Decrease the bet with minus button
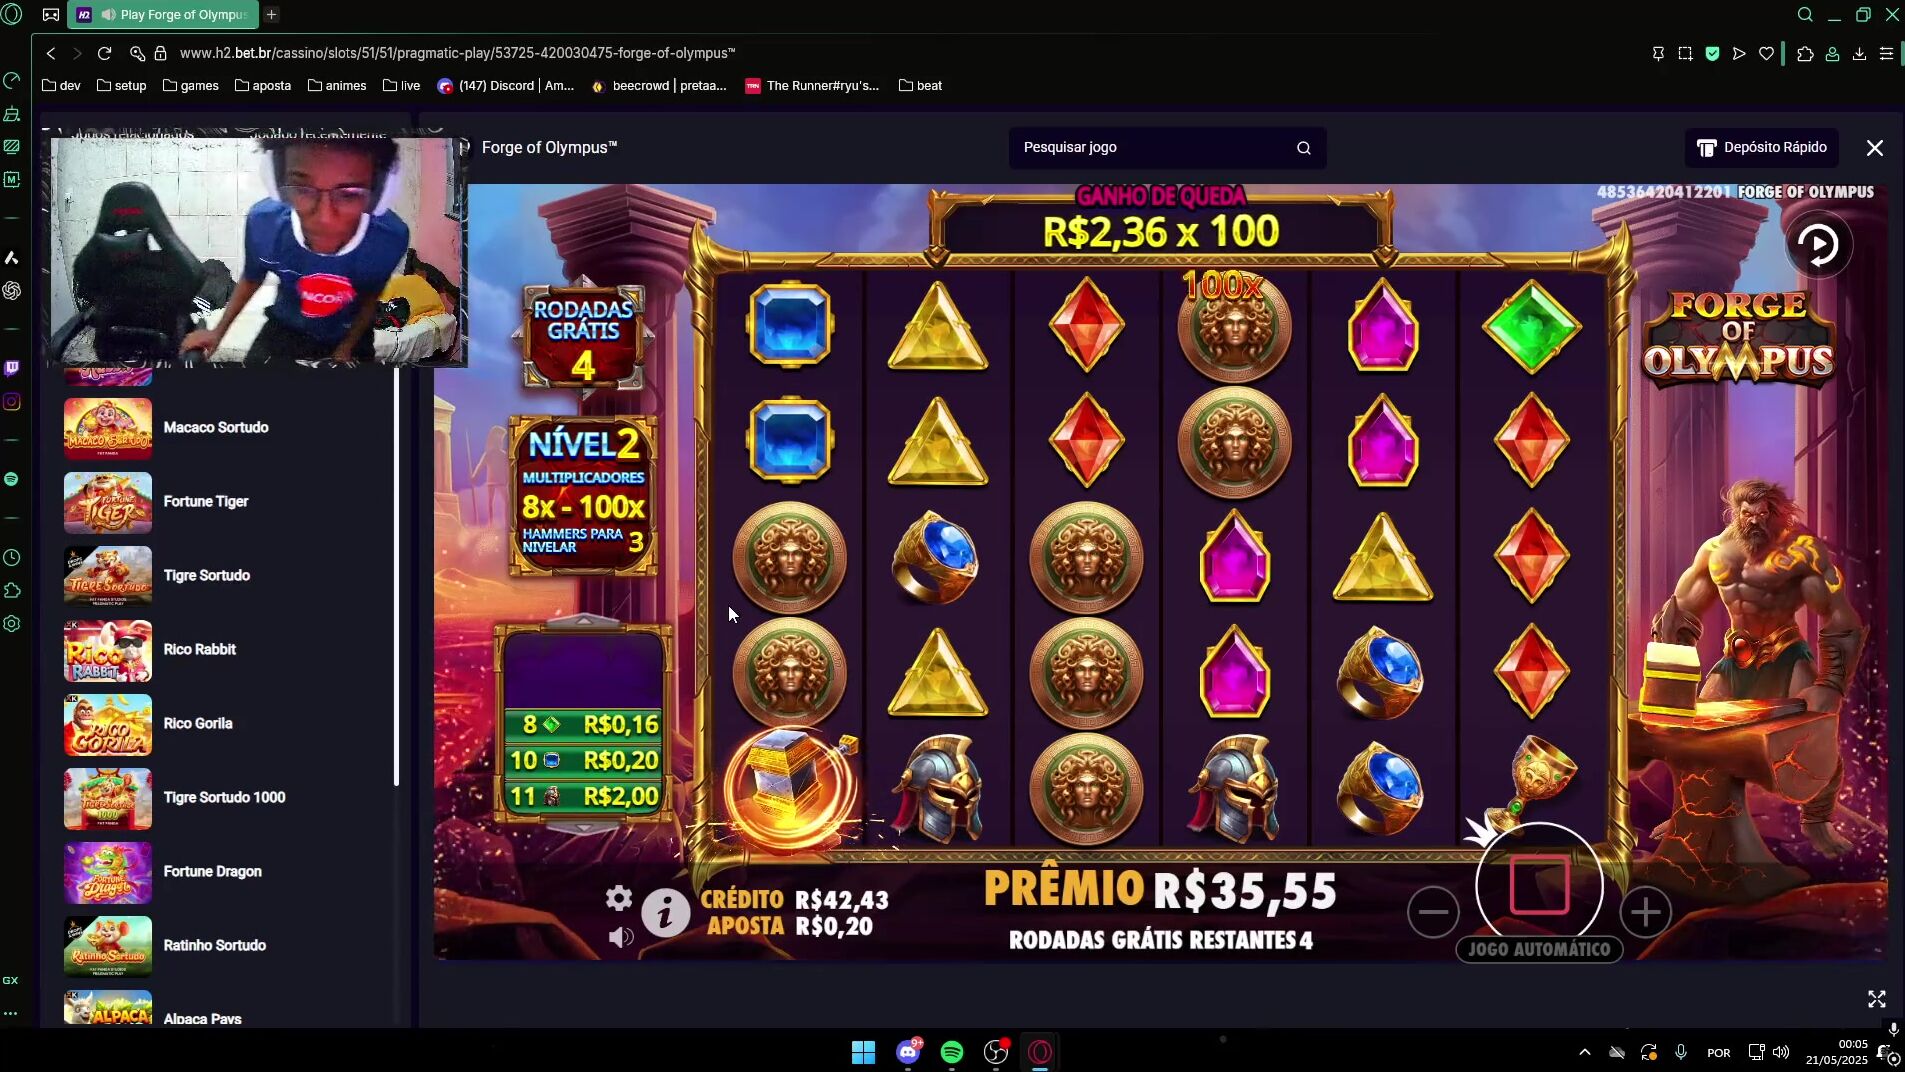Image resolution: width=1905 pixels, height=1072 pixels. tap(1433, 911)
